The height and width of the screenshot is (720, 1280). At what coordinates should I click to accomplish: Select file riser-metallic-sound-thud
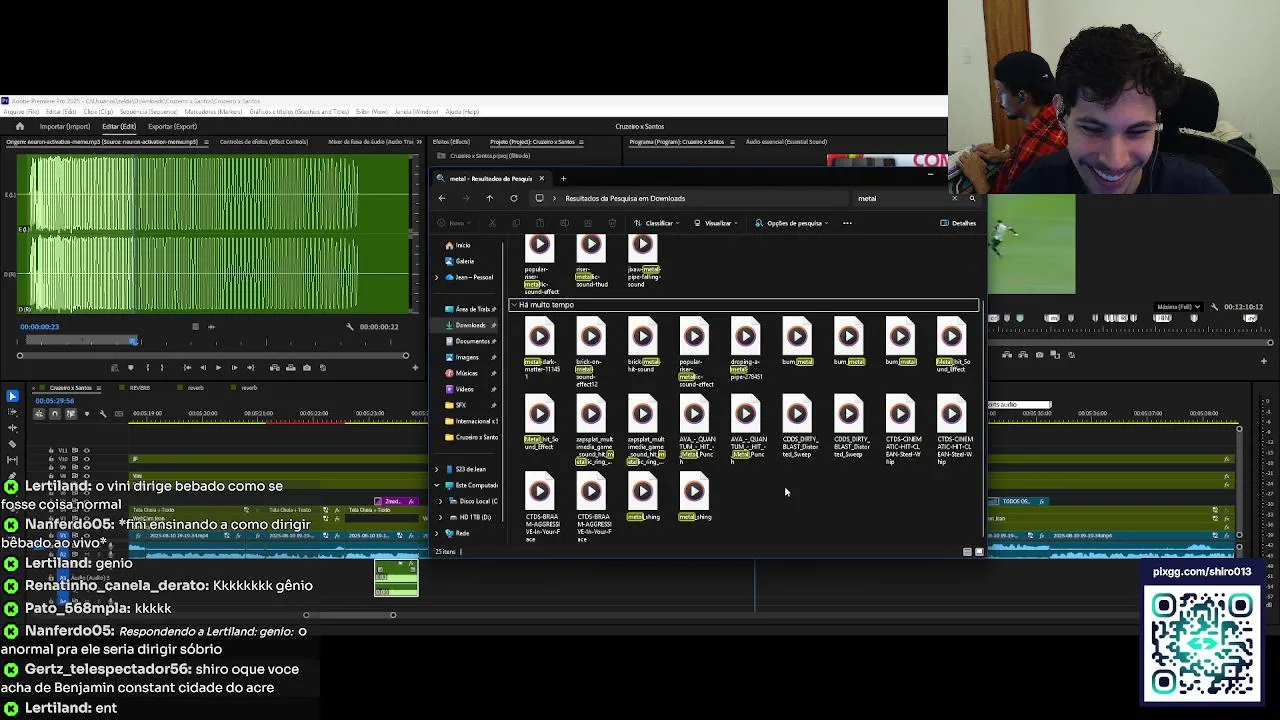(591, 262)
